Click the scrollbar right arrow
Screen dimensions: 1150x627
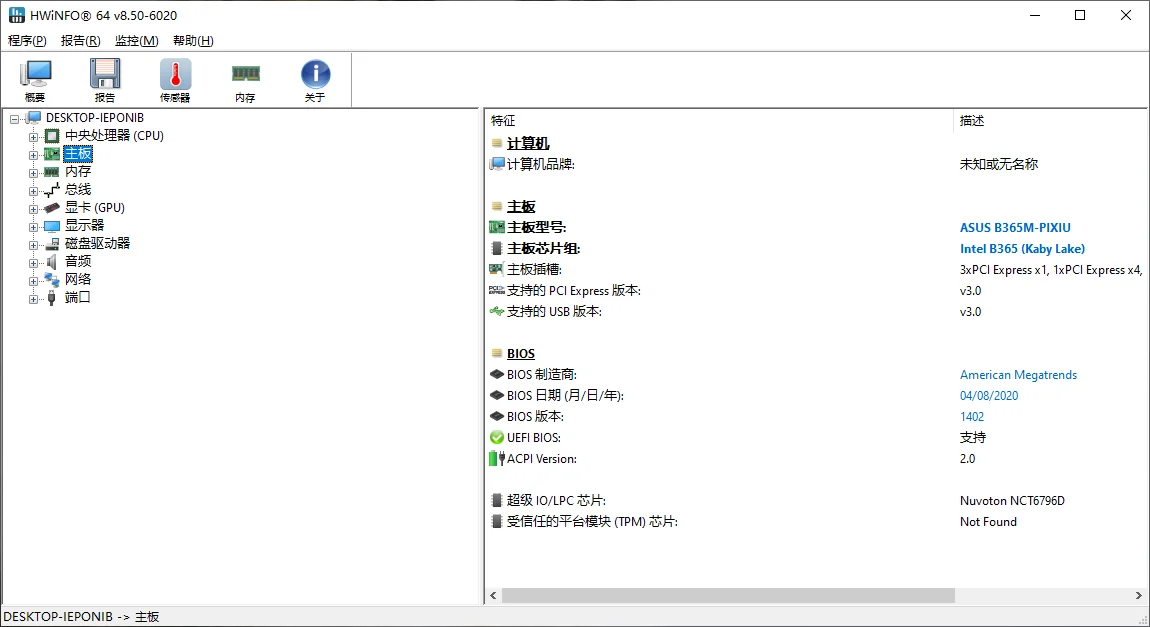click(x=1138, y=595)
